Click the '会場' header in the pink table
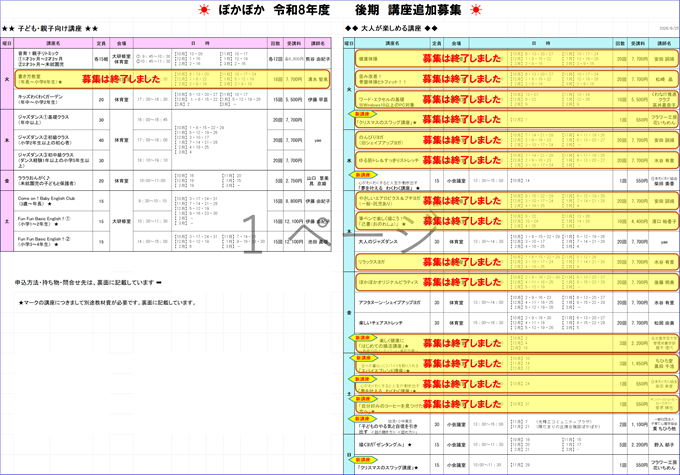Screen dimensions: 680x475 point(121,43)
